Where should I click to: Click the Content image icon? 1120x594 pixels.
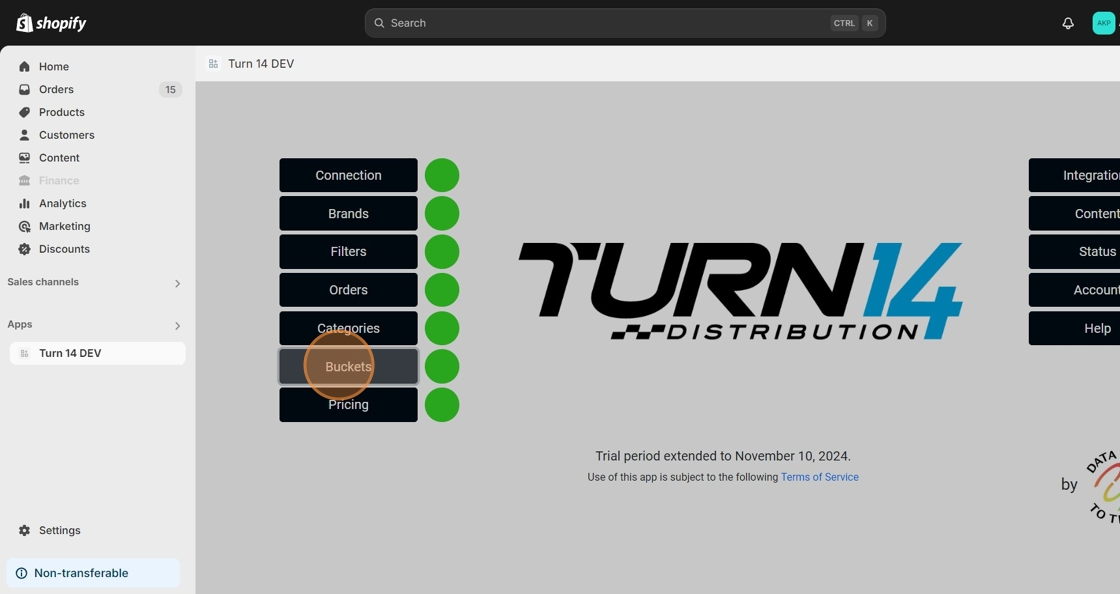pyautogui.click(x=24, y=158)
